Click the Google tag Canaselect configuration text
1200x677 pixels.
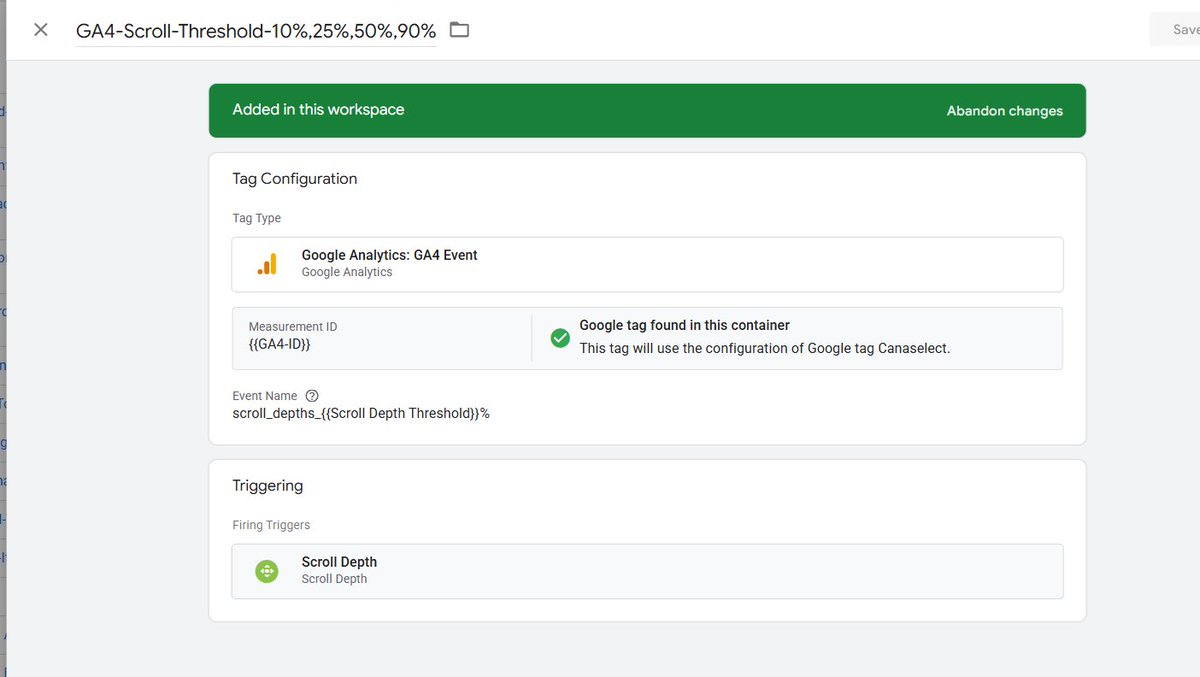tap(765, 349)
